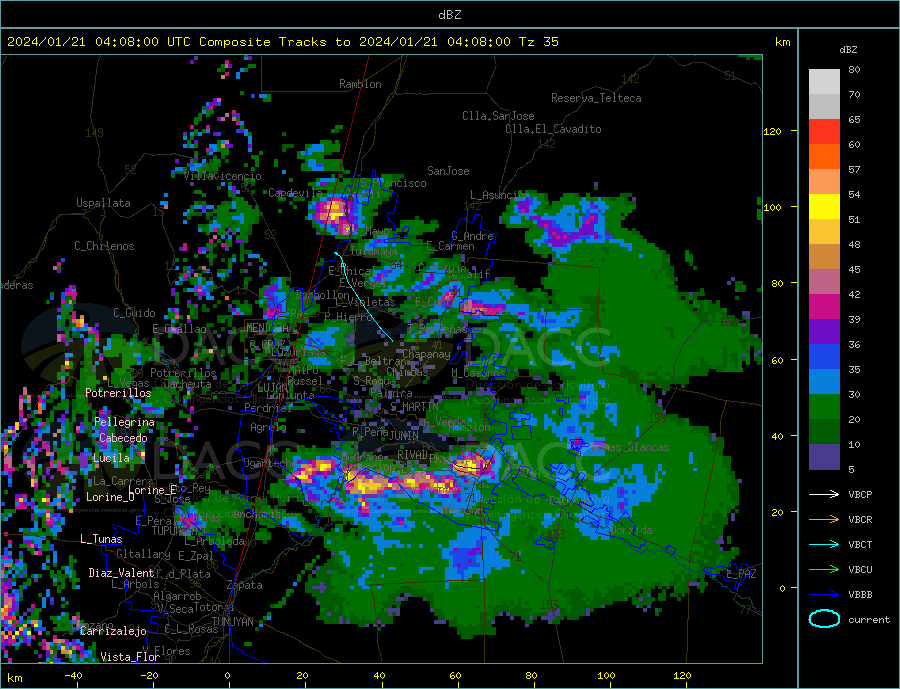Click the '100' tick on vertical km axis
This screenshot has height=689, width=900.
[773, 207]
